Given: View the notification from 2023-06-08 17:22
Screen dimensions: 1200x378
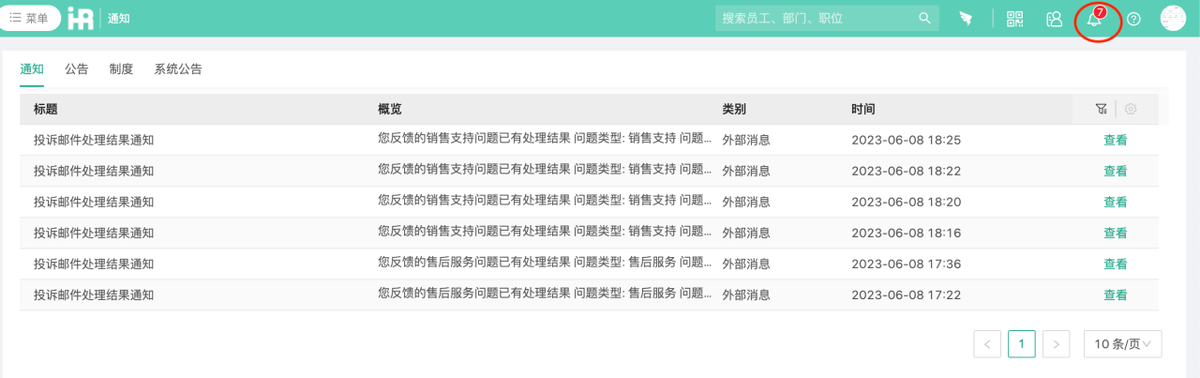Looking at the screenshot, I should click(x=1115, y=295).
